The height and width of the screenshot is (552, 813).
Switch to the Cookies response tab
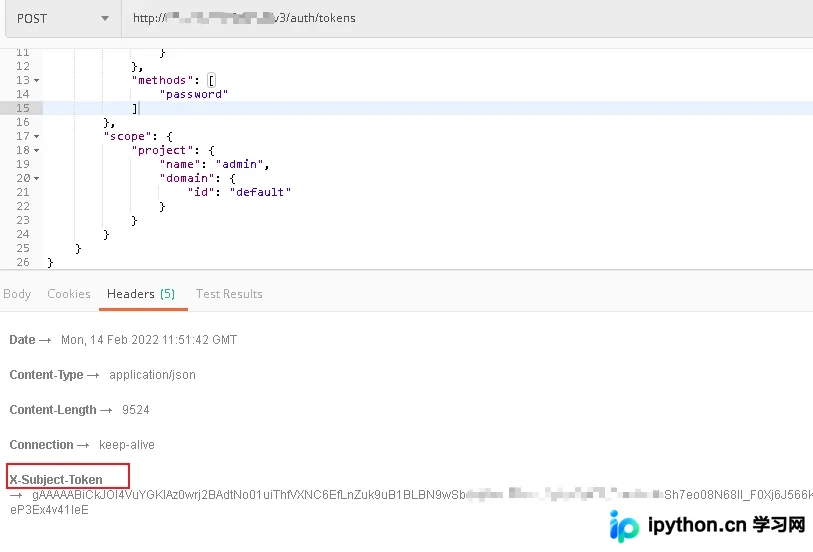(x=69, y=294)
